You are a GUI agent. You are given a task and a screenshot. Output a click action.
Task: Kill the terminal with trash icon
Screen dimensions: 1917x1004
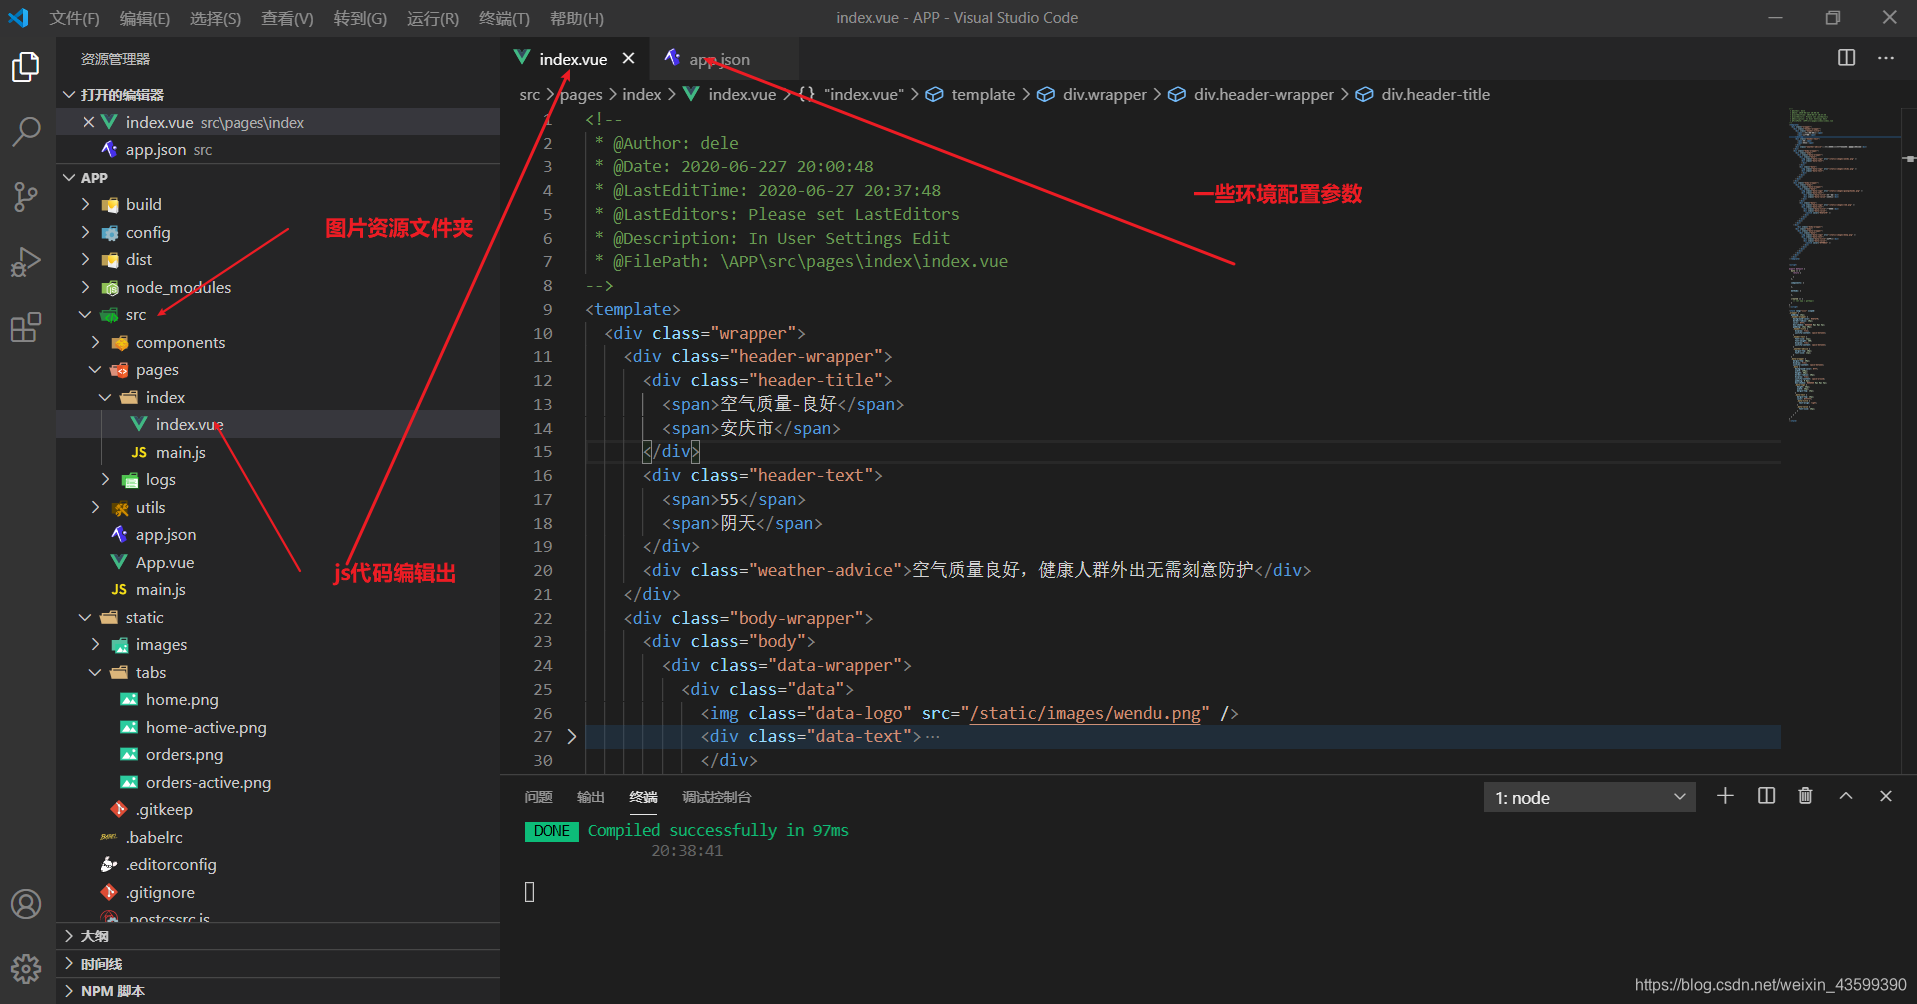1805,796
